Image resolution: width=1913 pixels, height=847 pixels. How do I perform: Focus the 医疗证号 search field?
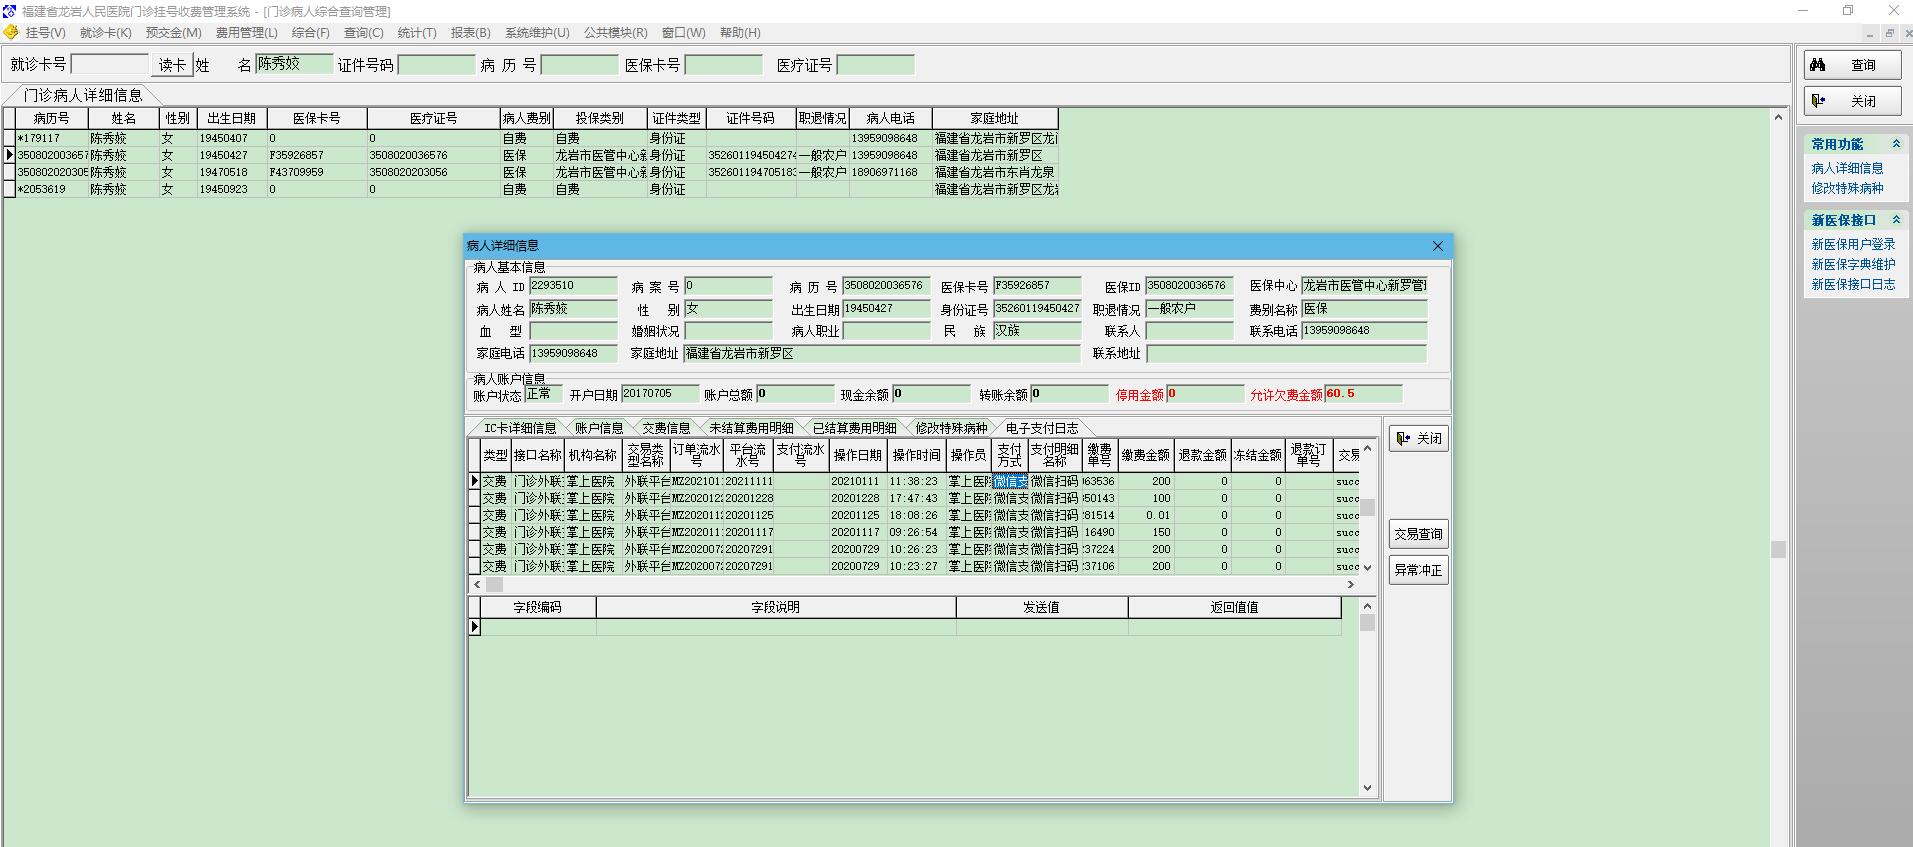coord(876,65)
